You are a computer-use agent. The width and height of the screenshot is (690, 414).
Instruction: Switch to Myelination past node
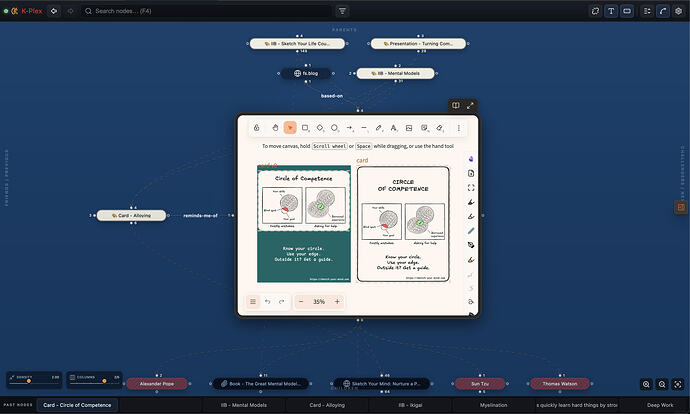coord(494,405)
